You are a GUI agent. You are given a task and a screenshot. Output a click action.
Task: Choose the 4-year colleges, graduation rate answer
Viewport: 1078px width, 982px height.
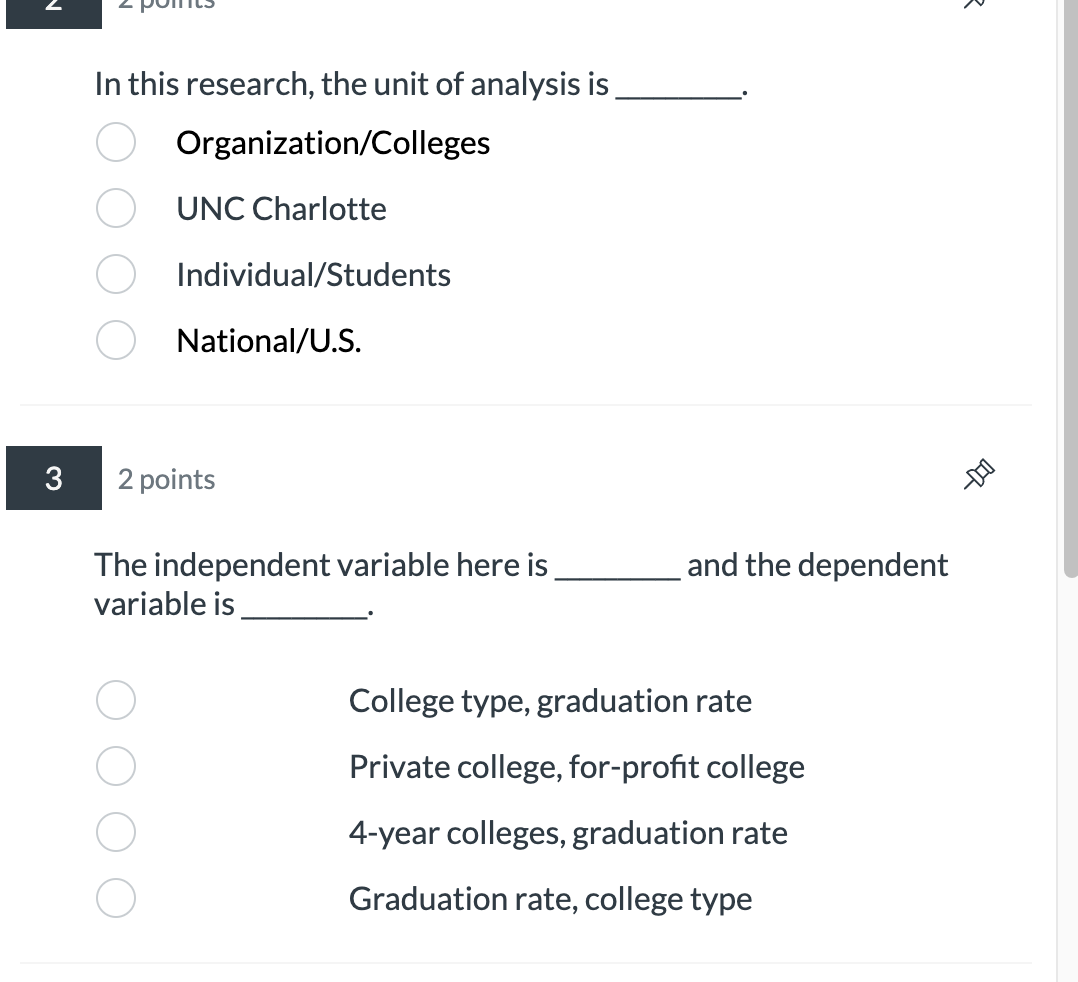(115, 831)
